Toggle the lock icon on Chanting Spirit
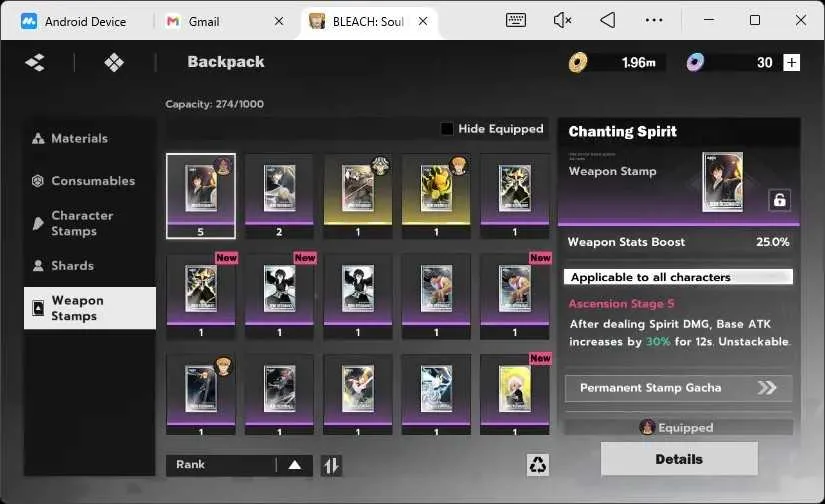This screenshot has height=504, width=825. pyautogui.click(x=780, y=200)
